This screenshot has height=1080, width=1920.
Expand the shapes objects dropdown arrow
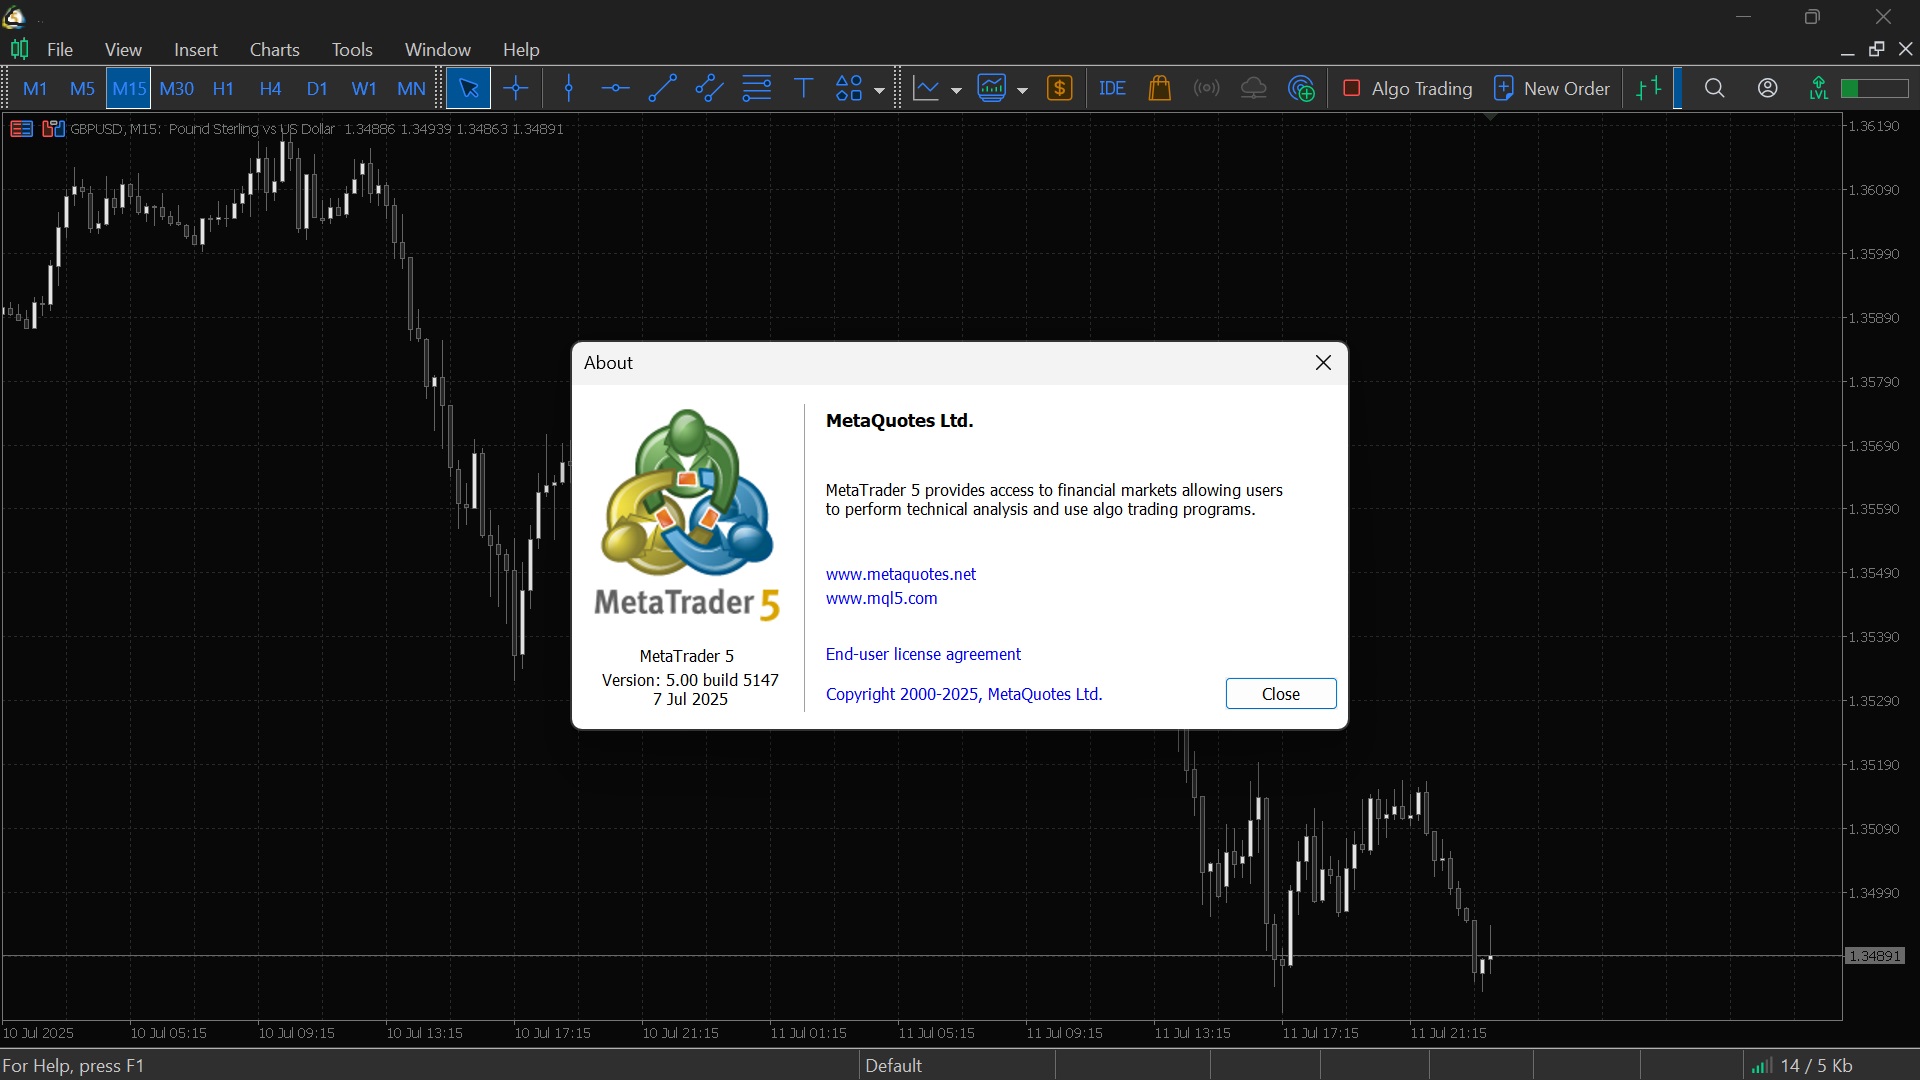[879, 90]
